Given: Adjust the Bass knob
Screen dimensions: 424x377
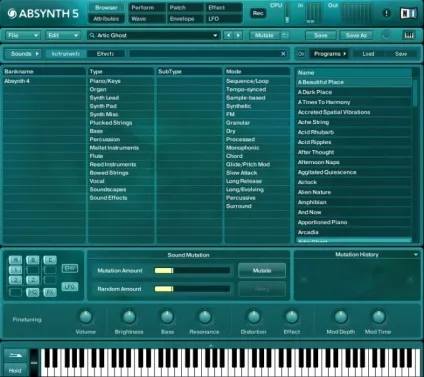Looking at the screenshot, I should (x=167, y=317).
